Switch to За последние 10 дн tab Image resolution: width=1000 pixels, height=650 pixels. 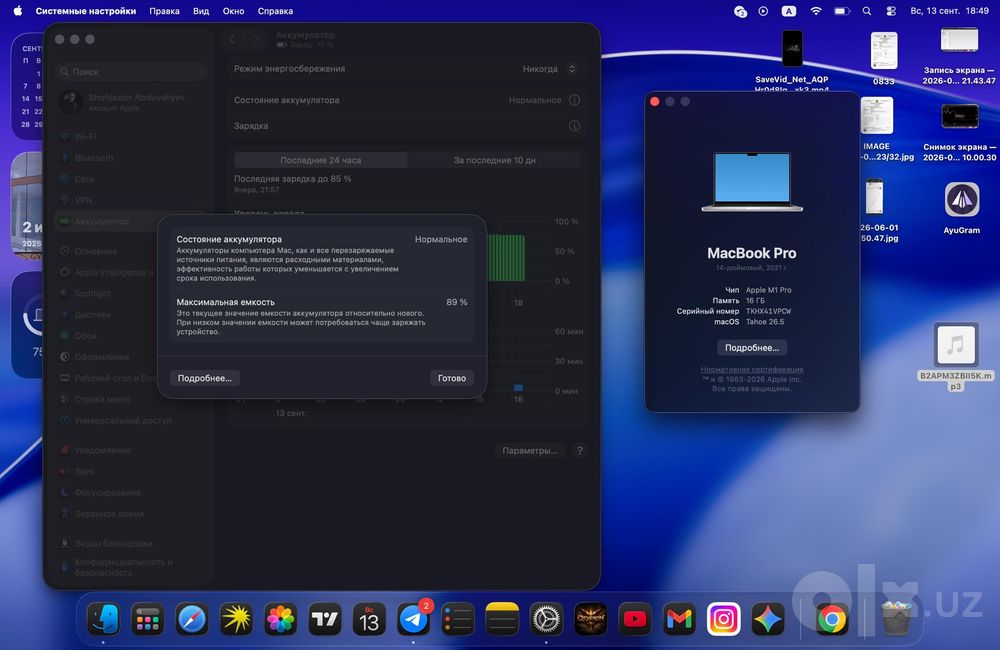click(x=495, y=160)
